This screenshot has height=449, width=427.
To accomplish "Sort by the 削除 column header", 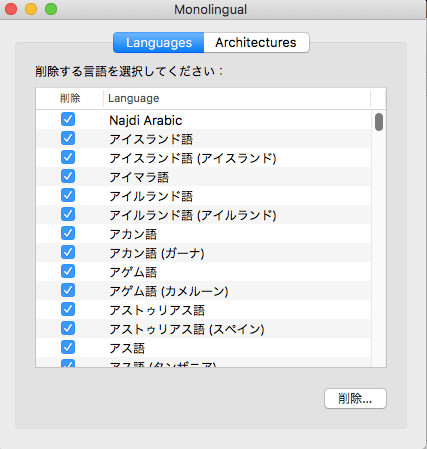I will [x=70, y=98].
